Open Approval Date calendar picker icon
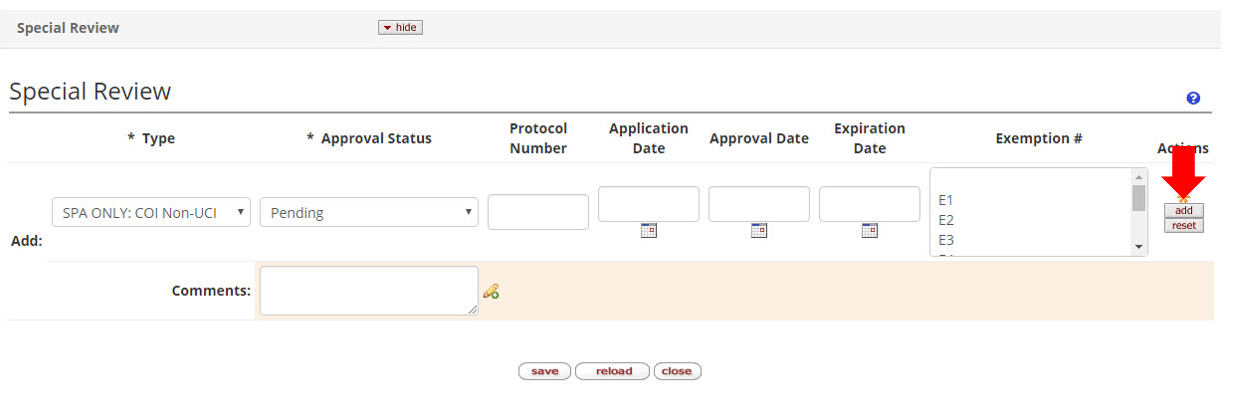The image size is (1235, 397). [759, 231]
